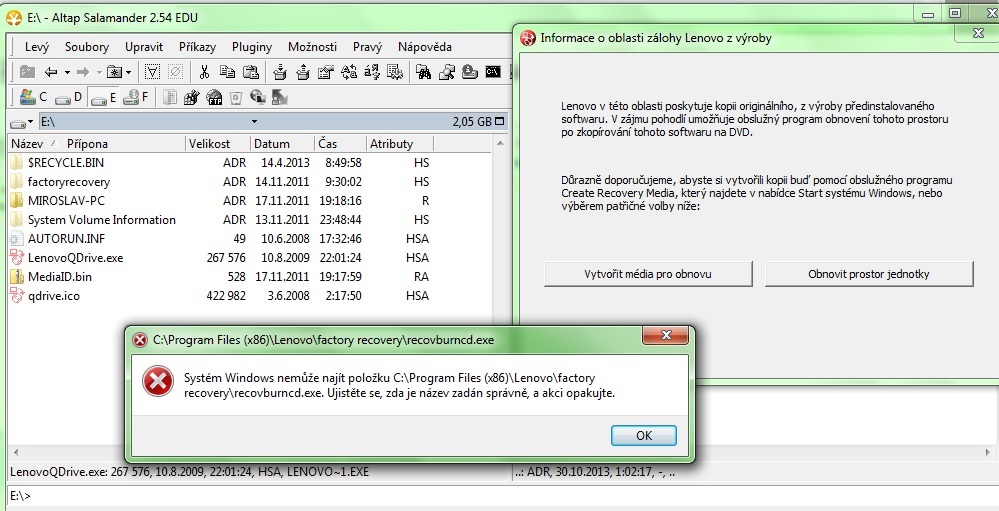Click the recycle bin drive bar icon
The height and width of the screenshot is (511, 999).
click(236, 97)
